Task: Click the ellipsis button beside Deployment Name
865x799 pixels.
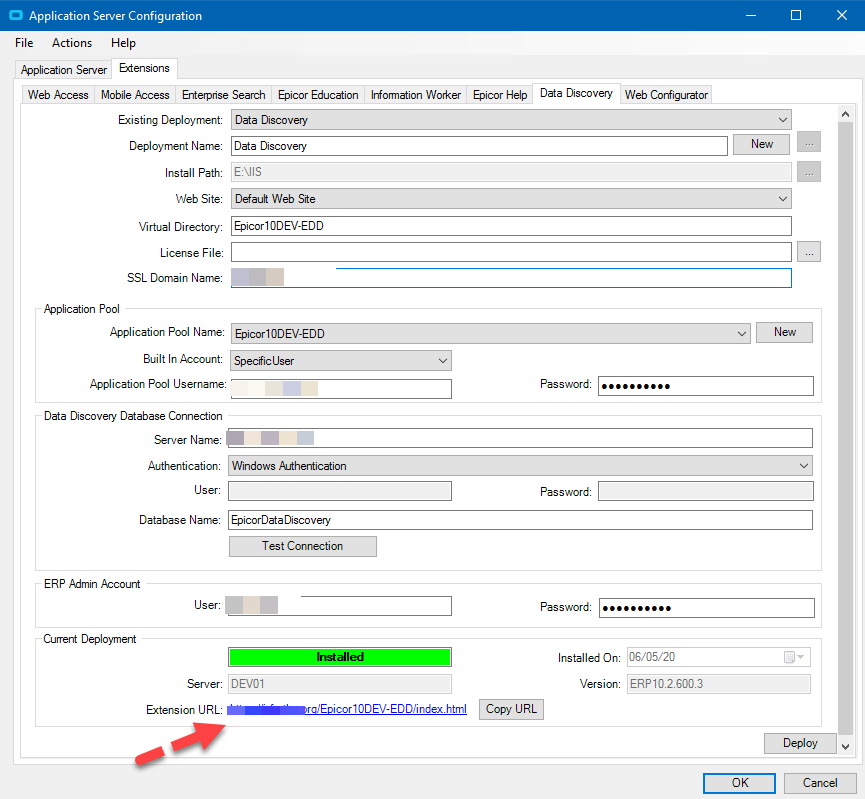Action: click(809, 143)
